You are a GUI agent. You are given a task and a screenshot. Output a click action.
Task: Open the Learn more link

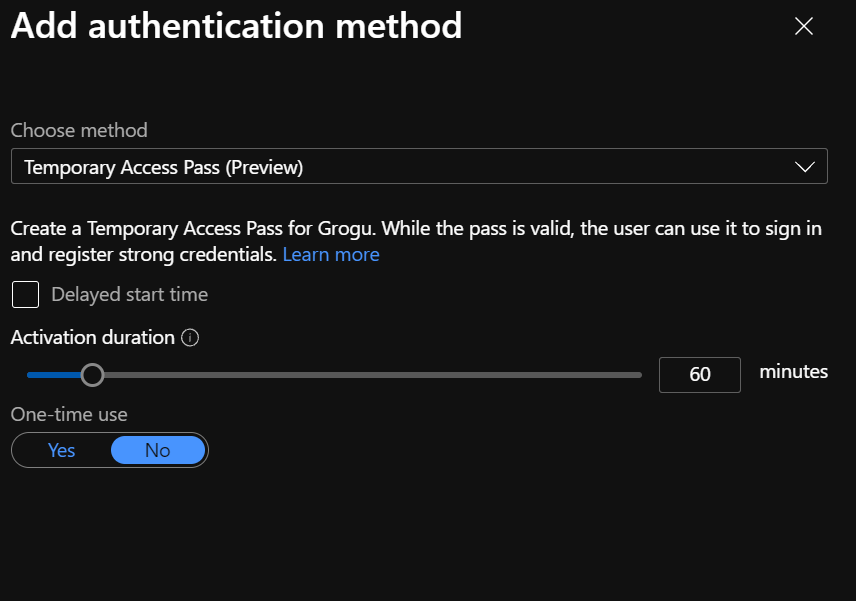pos(331,255)
